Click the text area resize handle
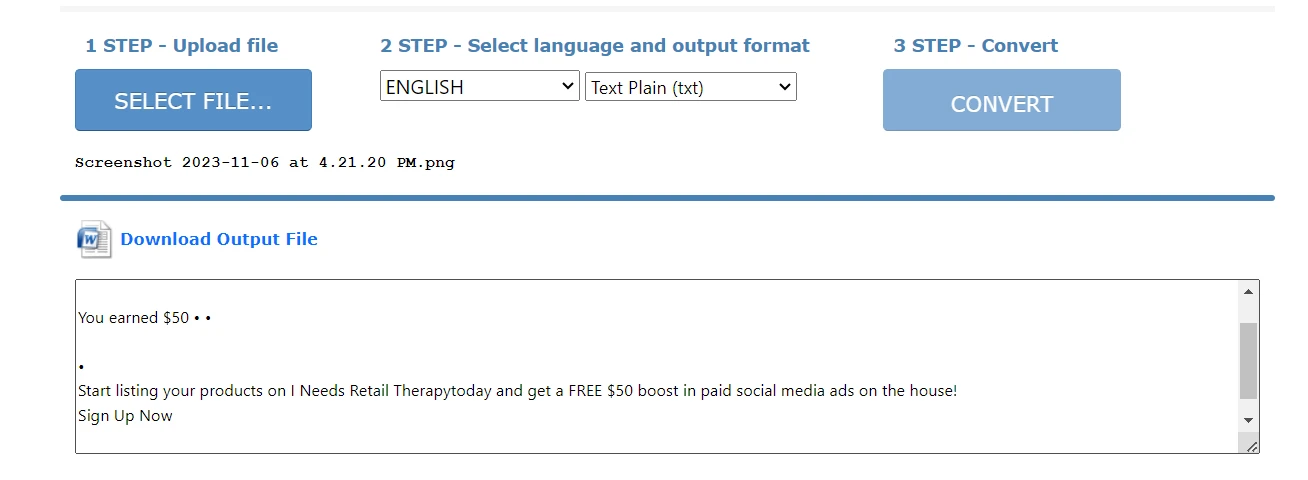1308x480 pixels. pyautogui.click(x=1252, y=446)
